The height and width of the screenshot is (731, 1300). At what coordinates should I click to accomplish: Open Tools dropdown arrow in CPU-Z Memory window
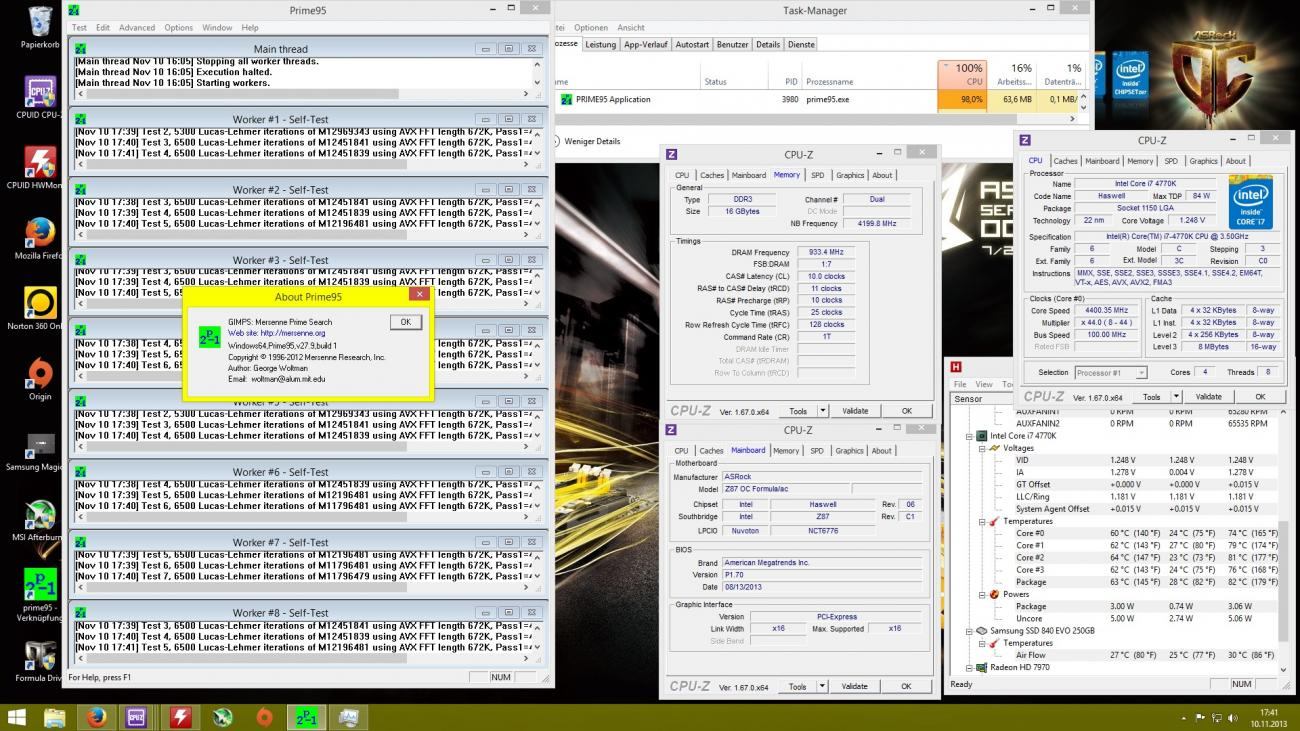tap(822, 411)
